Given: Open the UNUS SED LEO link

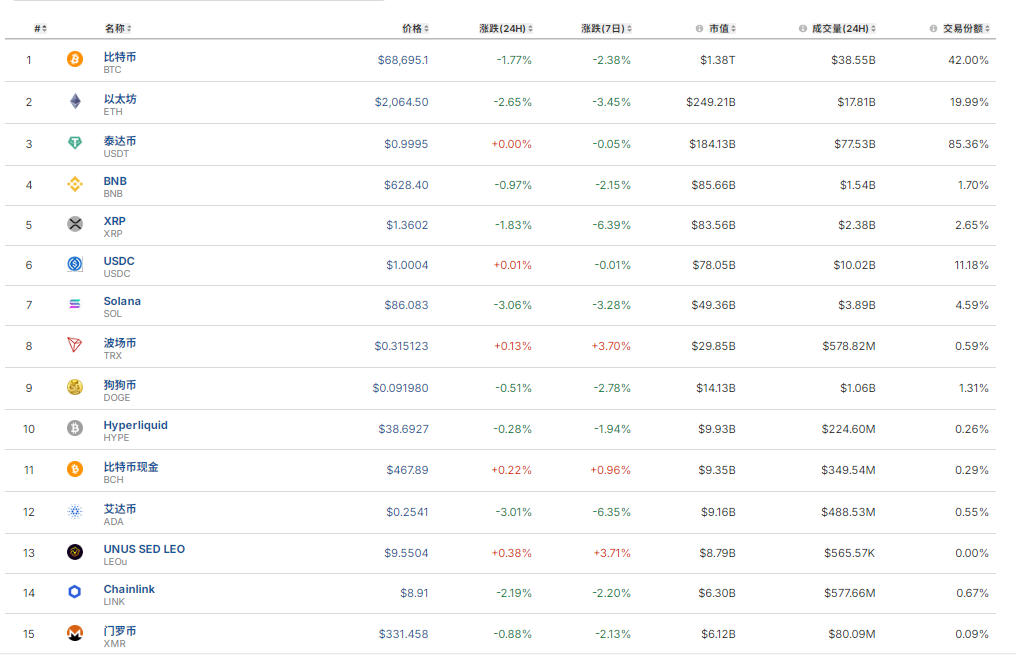Looking at the screenshot, I should point(144,549).
